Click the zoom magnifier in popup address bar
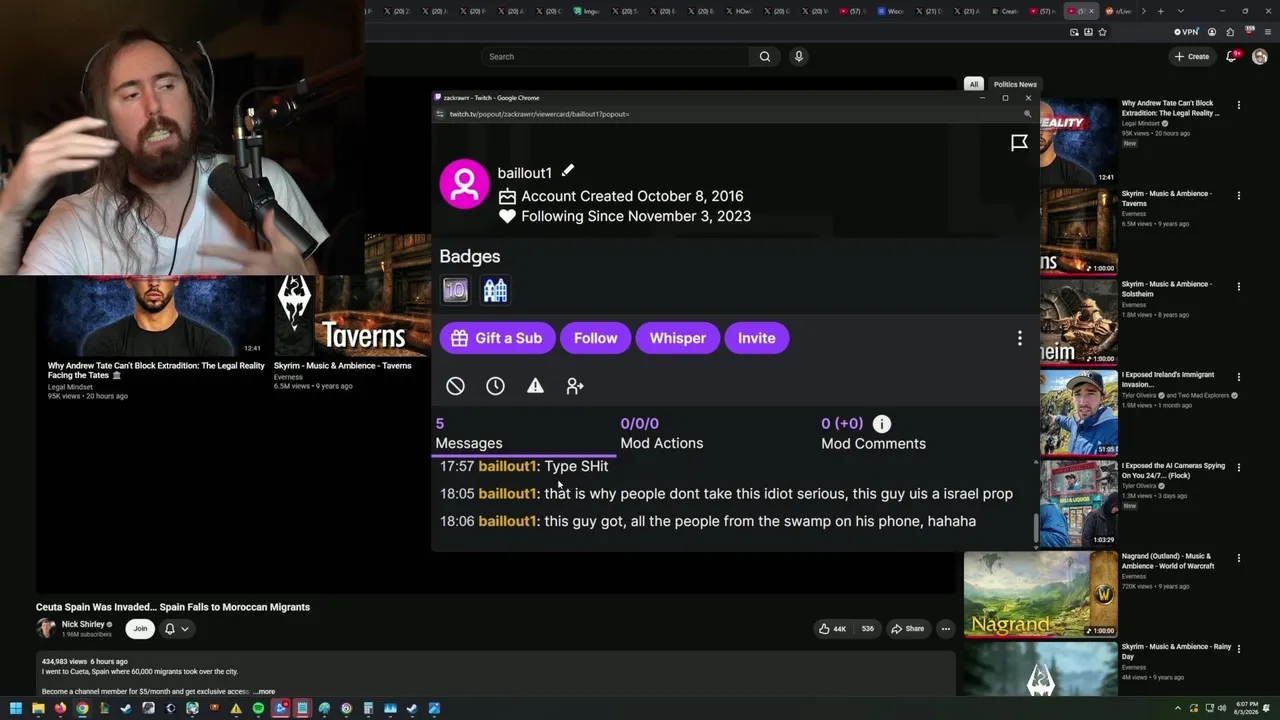The height and width of the screenshot is (720, 1280). pyautogui.click(x=1027, y=114)
